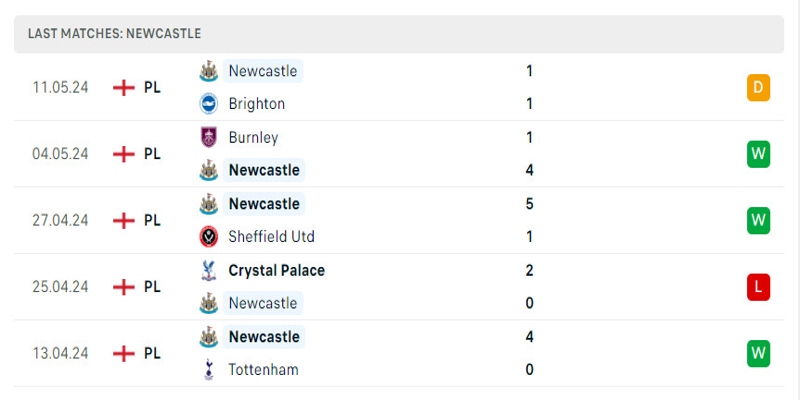Viewport: 800px width, 400px height.
Task: Open the Brighton team link
Action: click(256, 104)
